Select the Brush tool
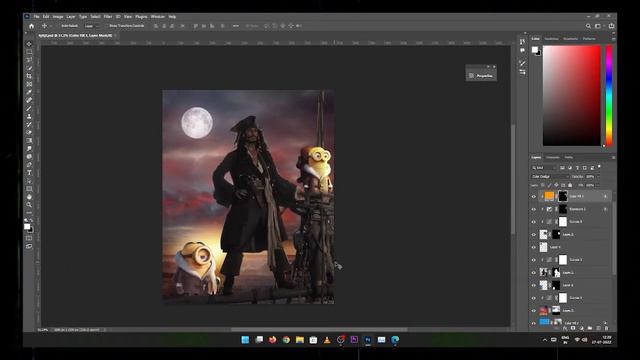 click(x=29, y=109)
